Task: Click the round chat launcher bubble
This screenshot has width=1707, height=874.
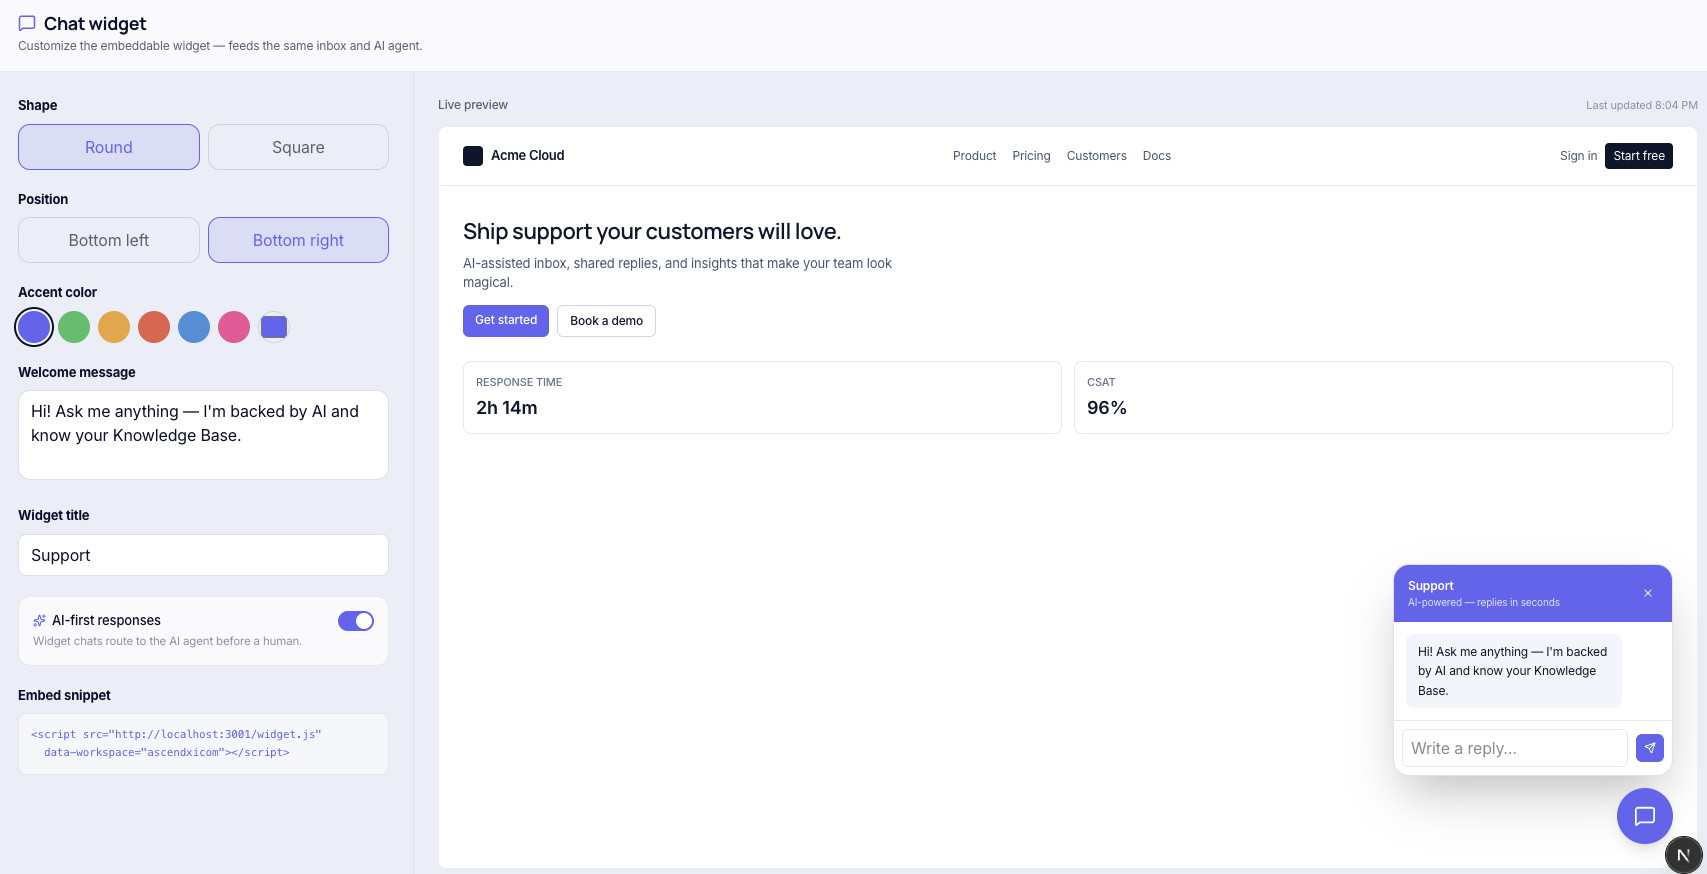Action: coord(1645,816)
